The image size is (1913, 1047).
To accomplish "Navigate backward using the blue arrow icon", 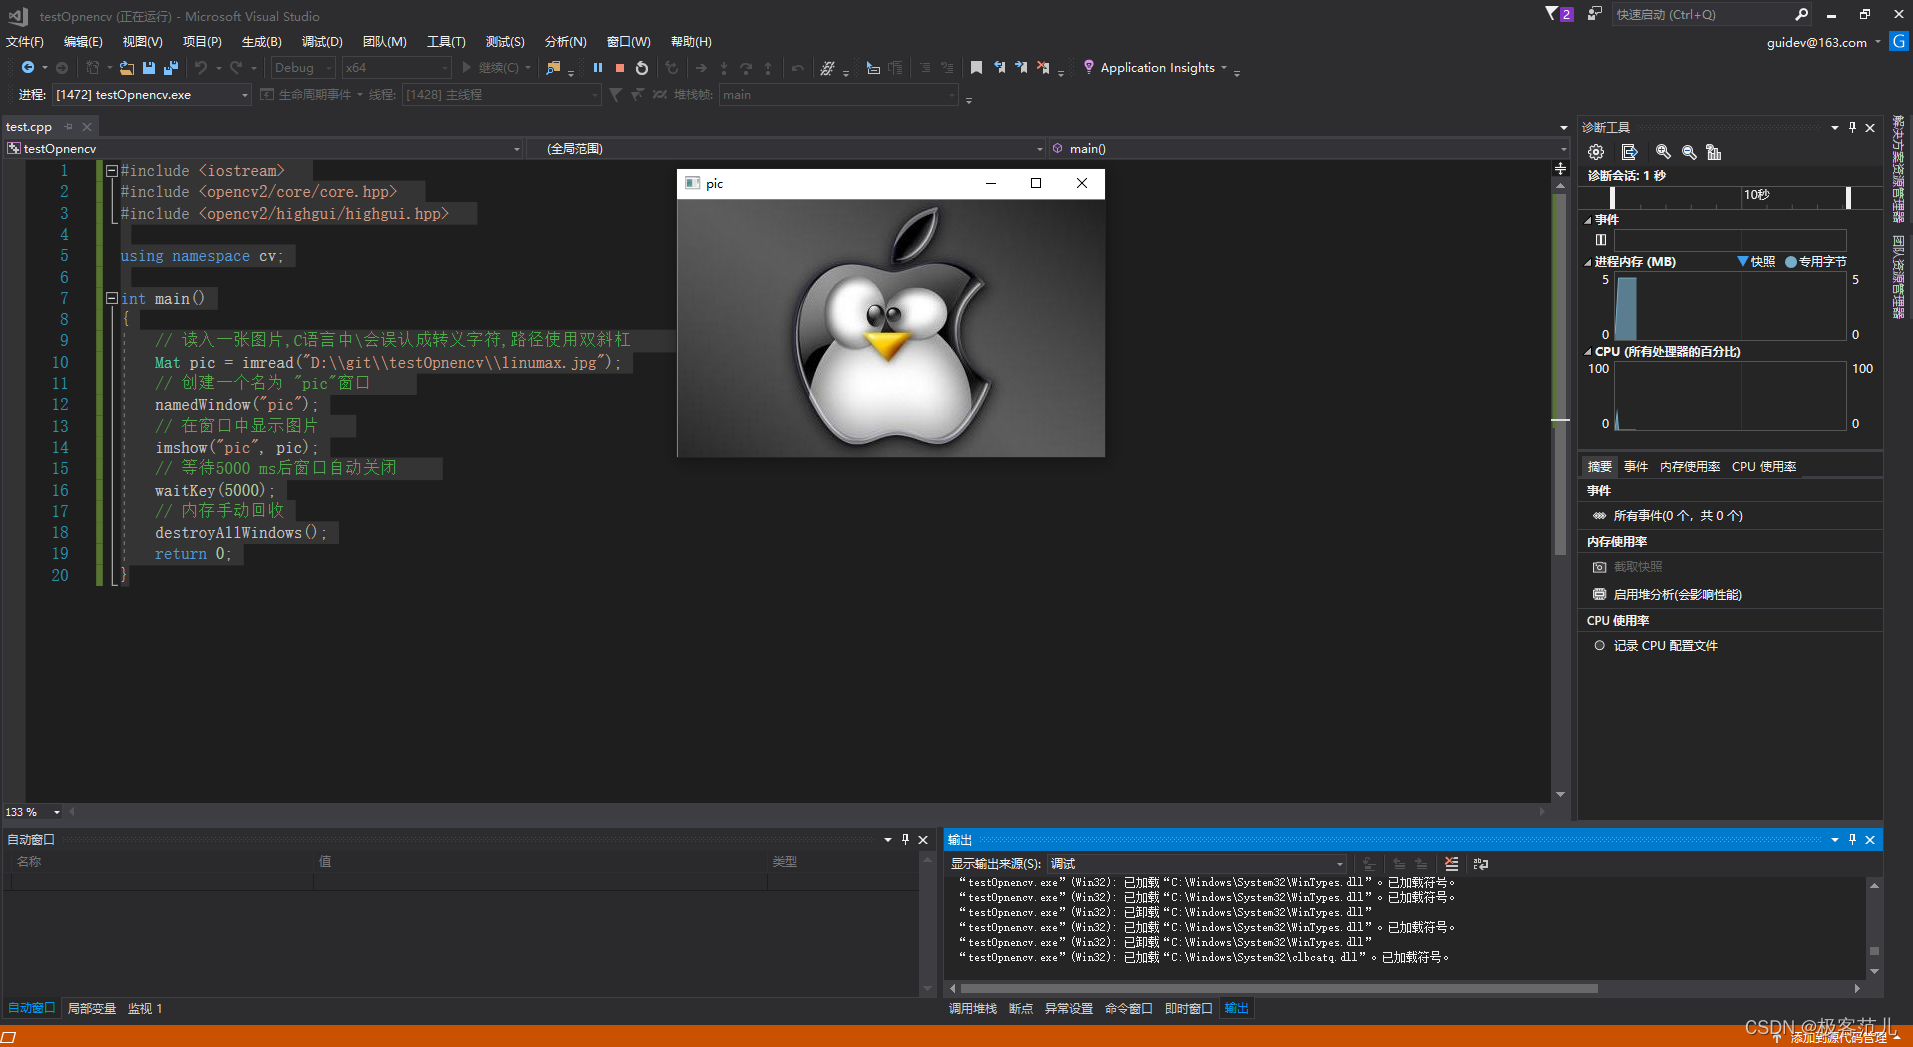I will (28, 68).
